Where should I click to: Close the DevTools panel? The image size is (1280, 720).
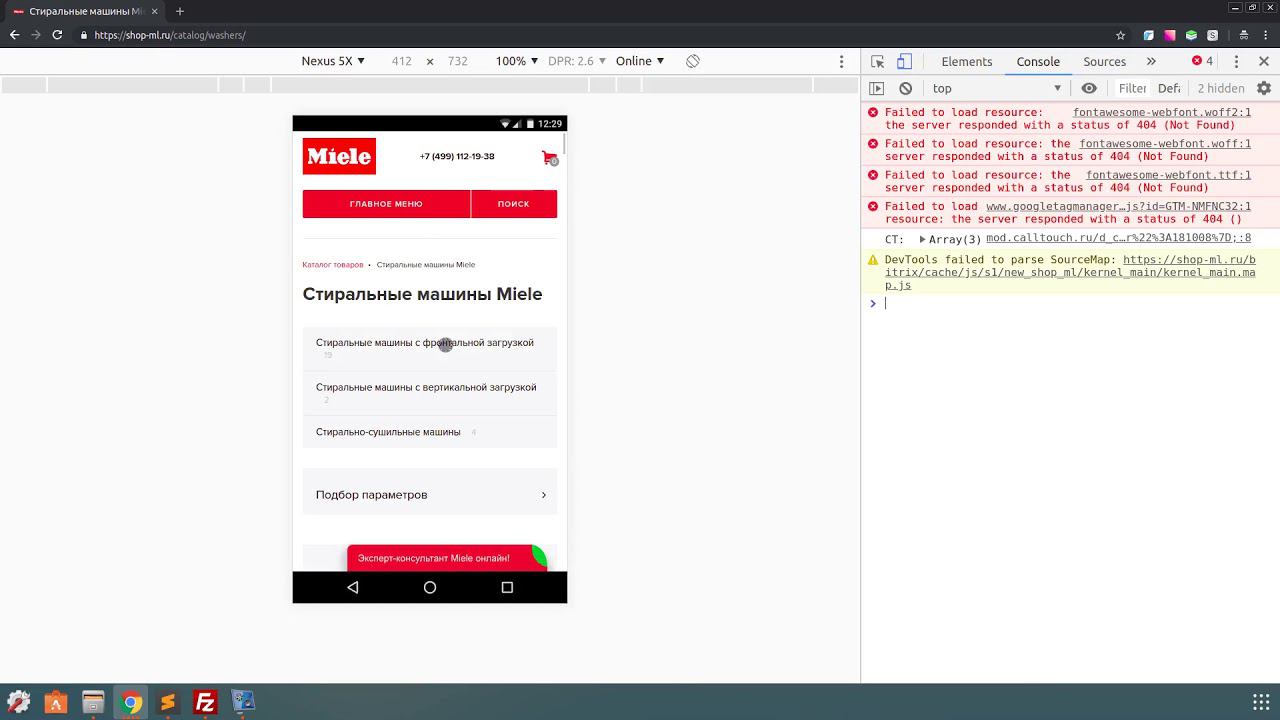tap(1264, 61)
